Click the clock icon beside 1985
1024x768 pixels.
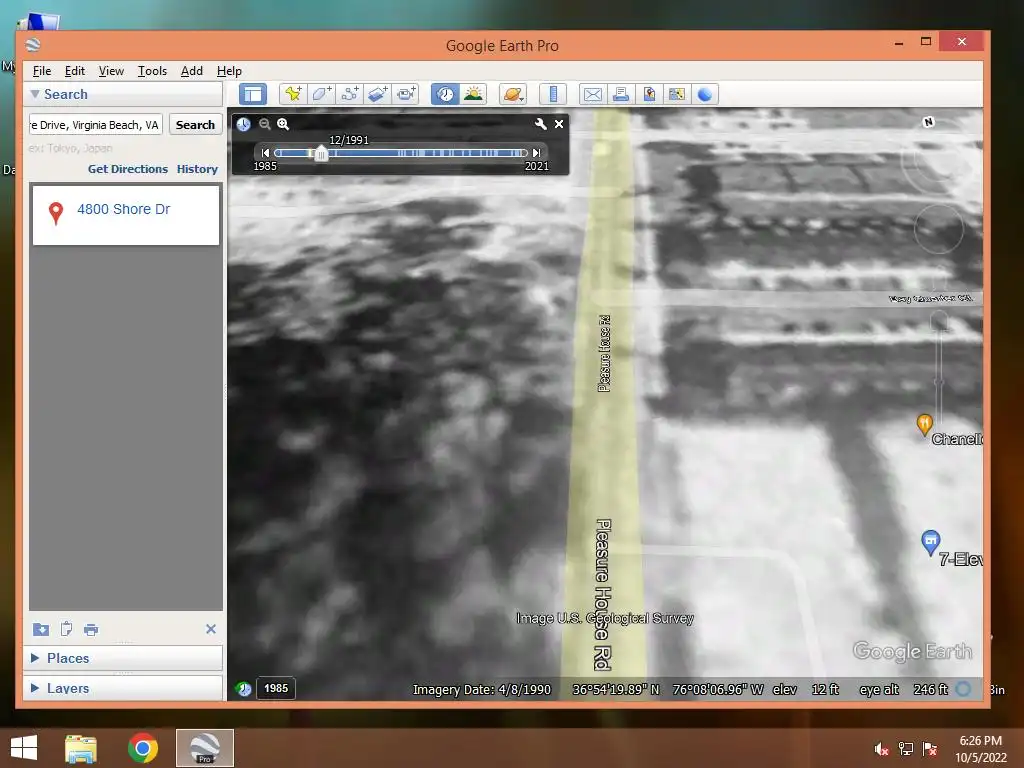click(x=244, y=688)
